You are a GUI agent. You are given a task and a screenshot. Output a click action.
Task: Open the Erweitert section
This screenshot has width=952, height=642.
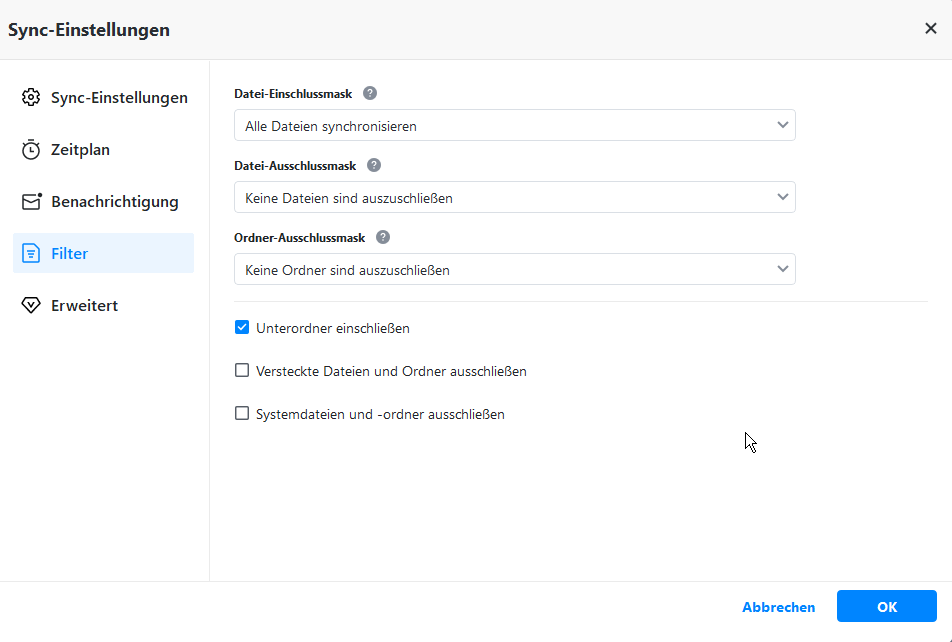click(x=85, y=306)
